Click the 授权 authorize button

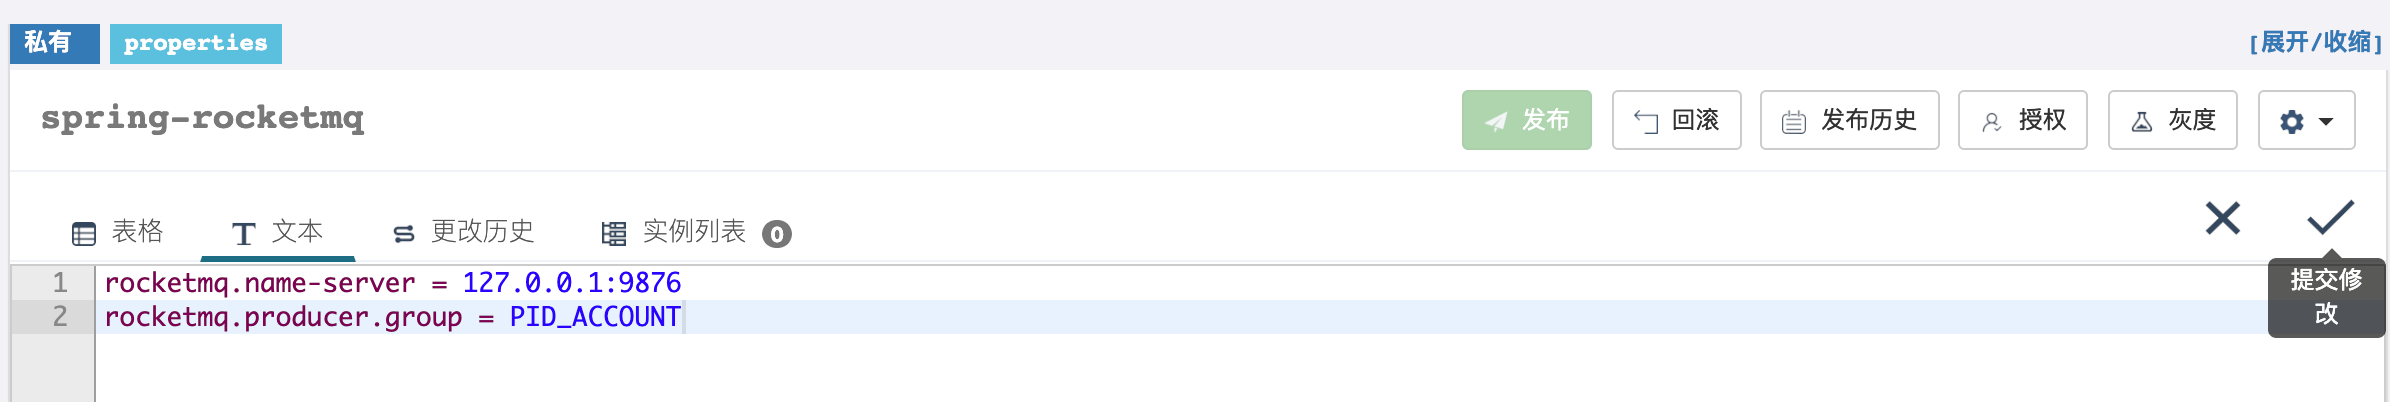pyautogui.click(x=2022, y=120)
